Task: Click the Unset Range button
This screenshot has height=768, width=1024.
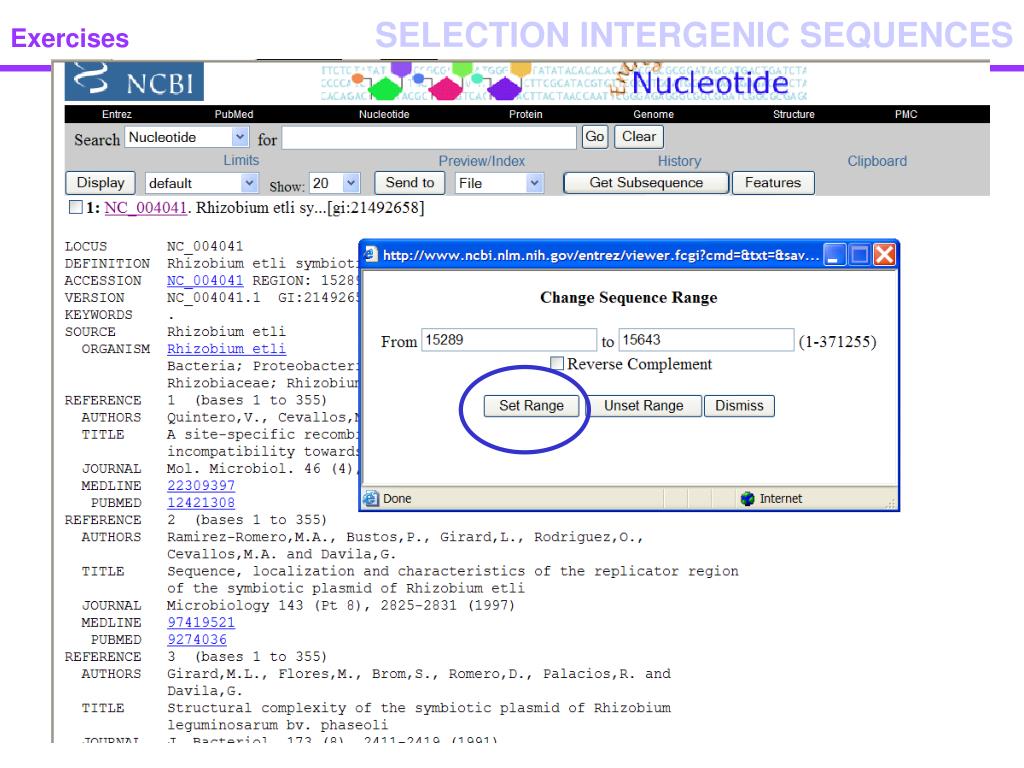Action: pyautogui.click(x=643, y=406)
